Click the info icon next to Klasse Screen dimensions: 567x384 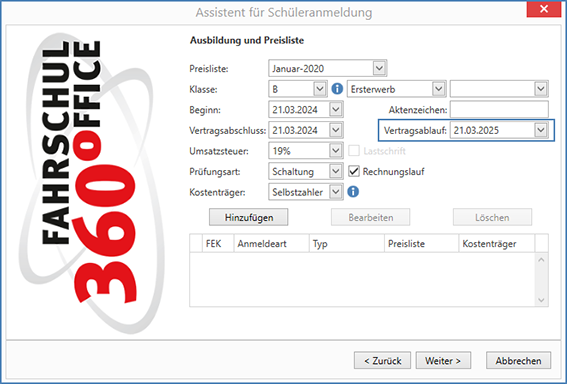337,89
